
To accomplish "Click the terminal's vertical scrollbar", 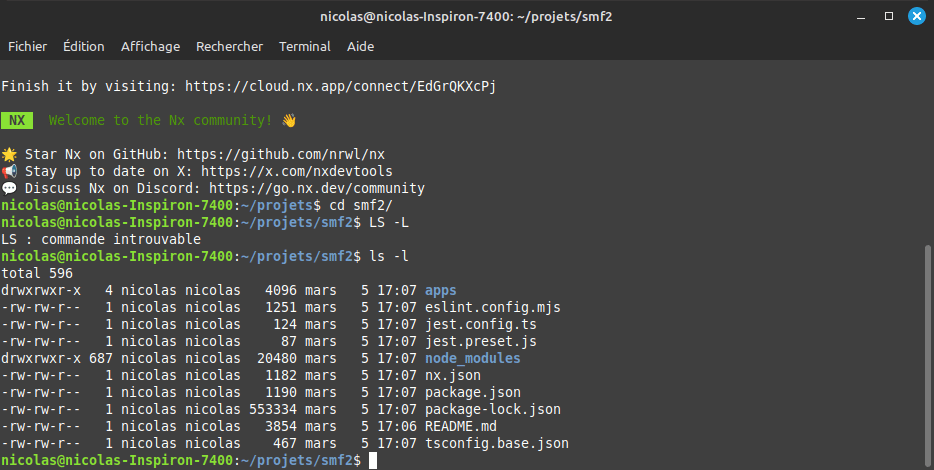I will [927, 350].
